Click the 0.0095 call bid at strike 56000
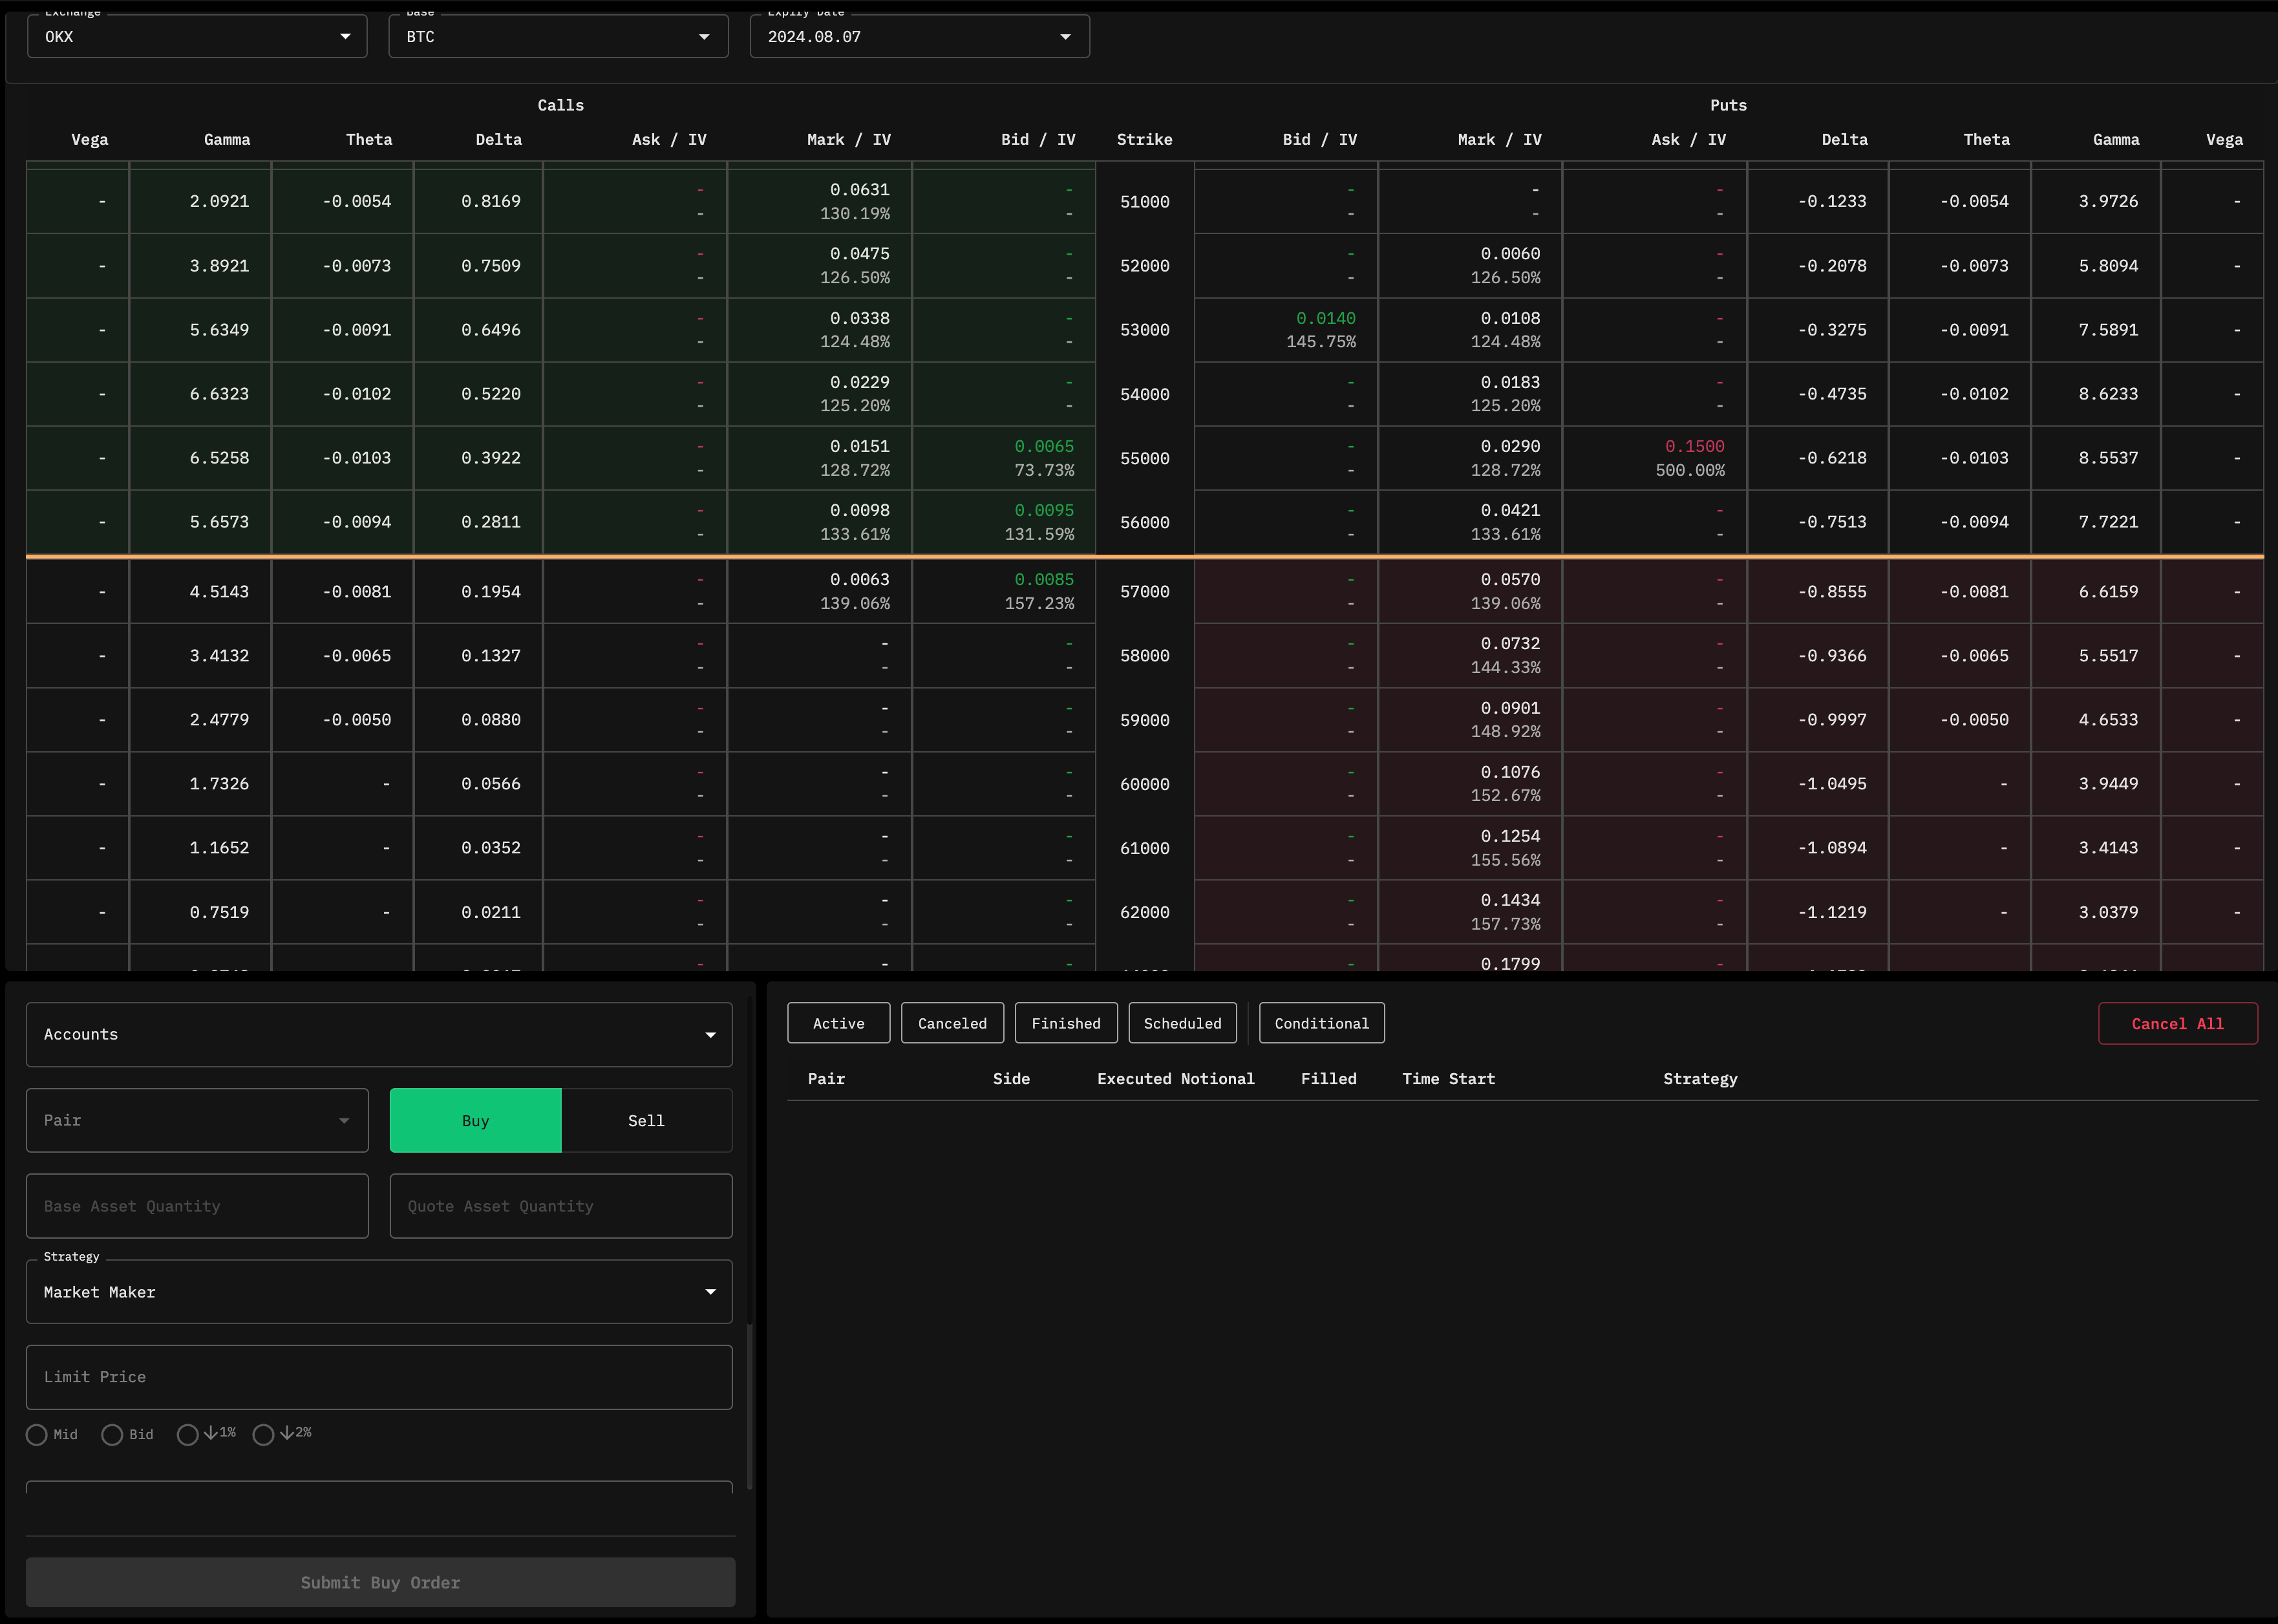This screenshot has height=1624, width=2278. pyautogui.click(x=1043, y=511)
